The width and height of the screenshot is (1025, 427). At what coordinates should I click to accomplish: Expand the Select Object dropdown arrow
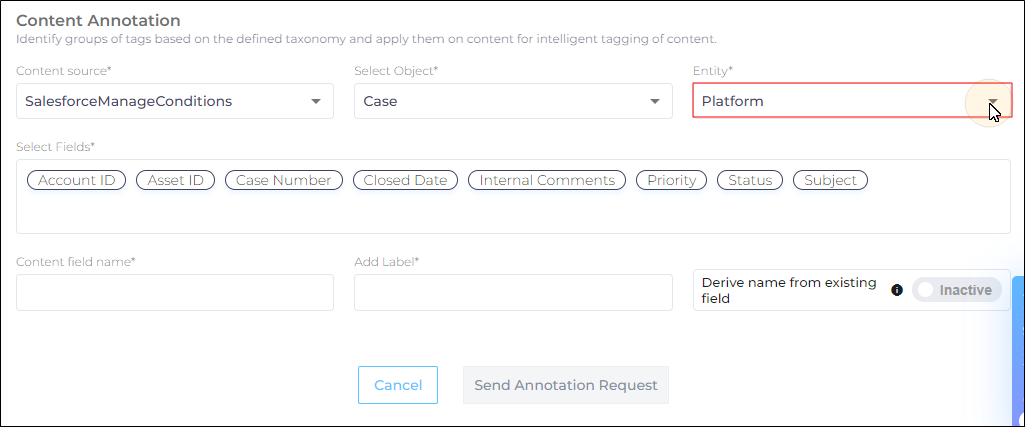654,101
